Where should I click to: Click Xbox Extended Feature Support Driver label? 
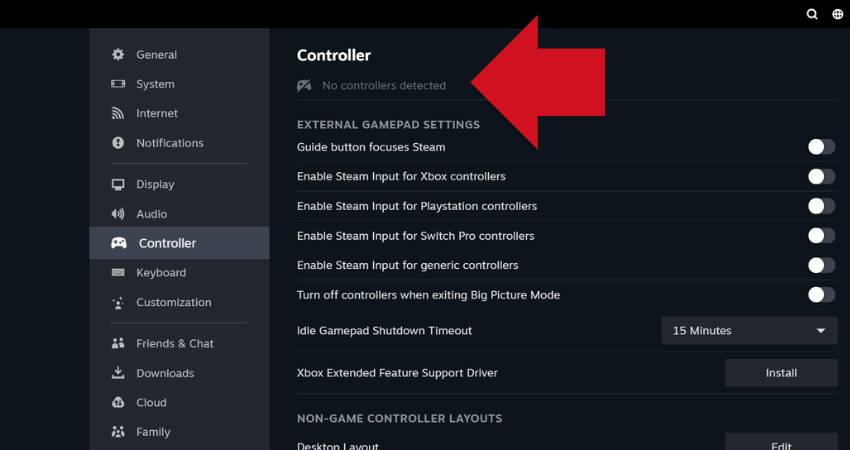click(x=397, y=372)
